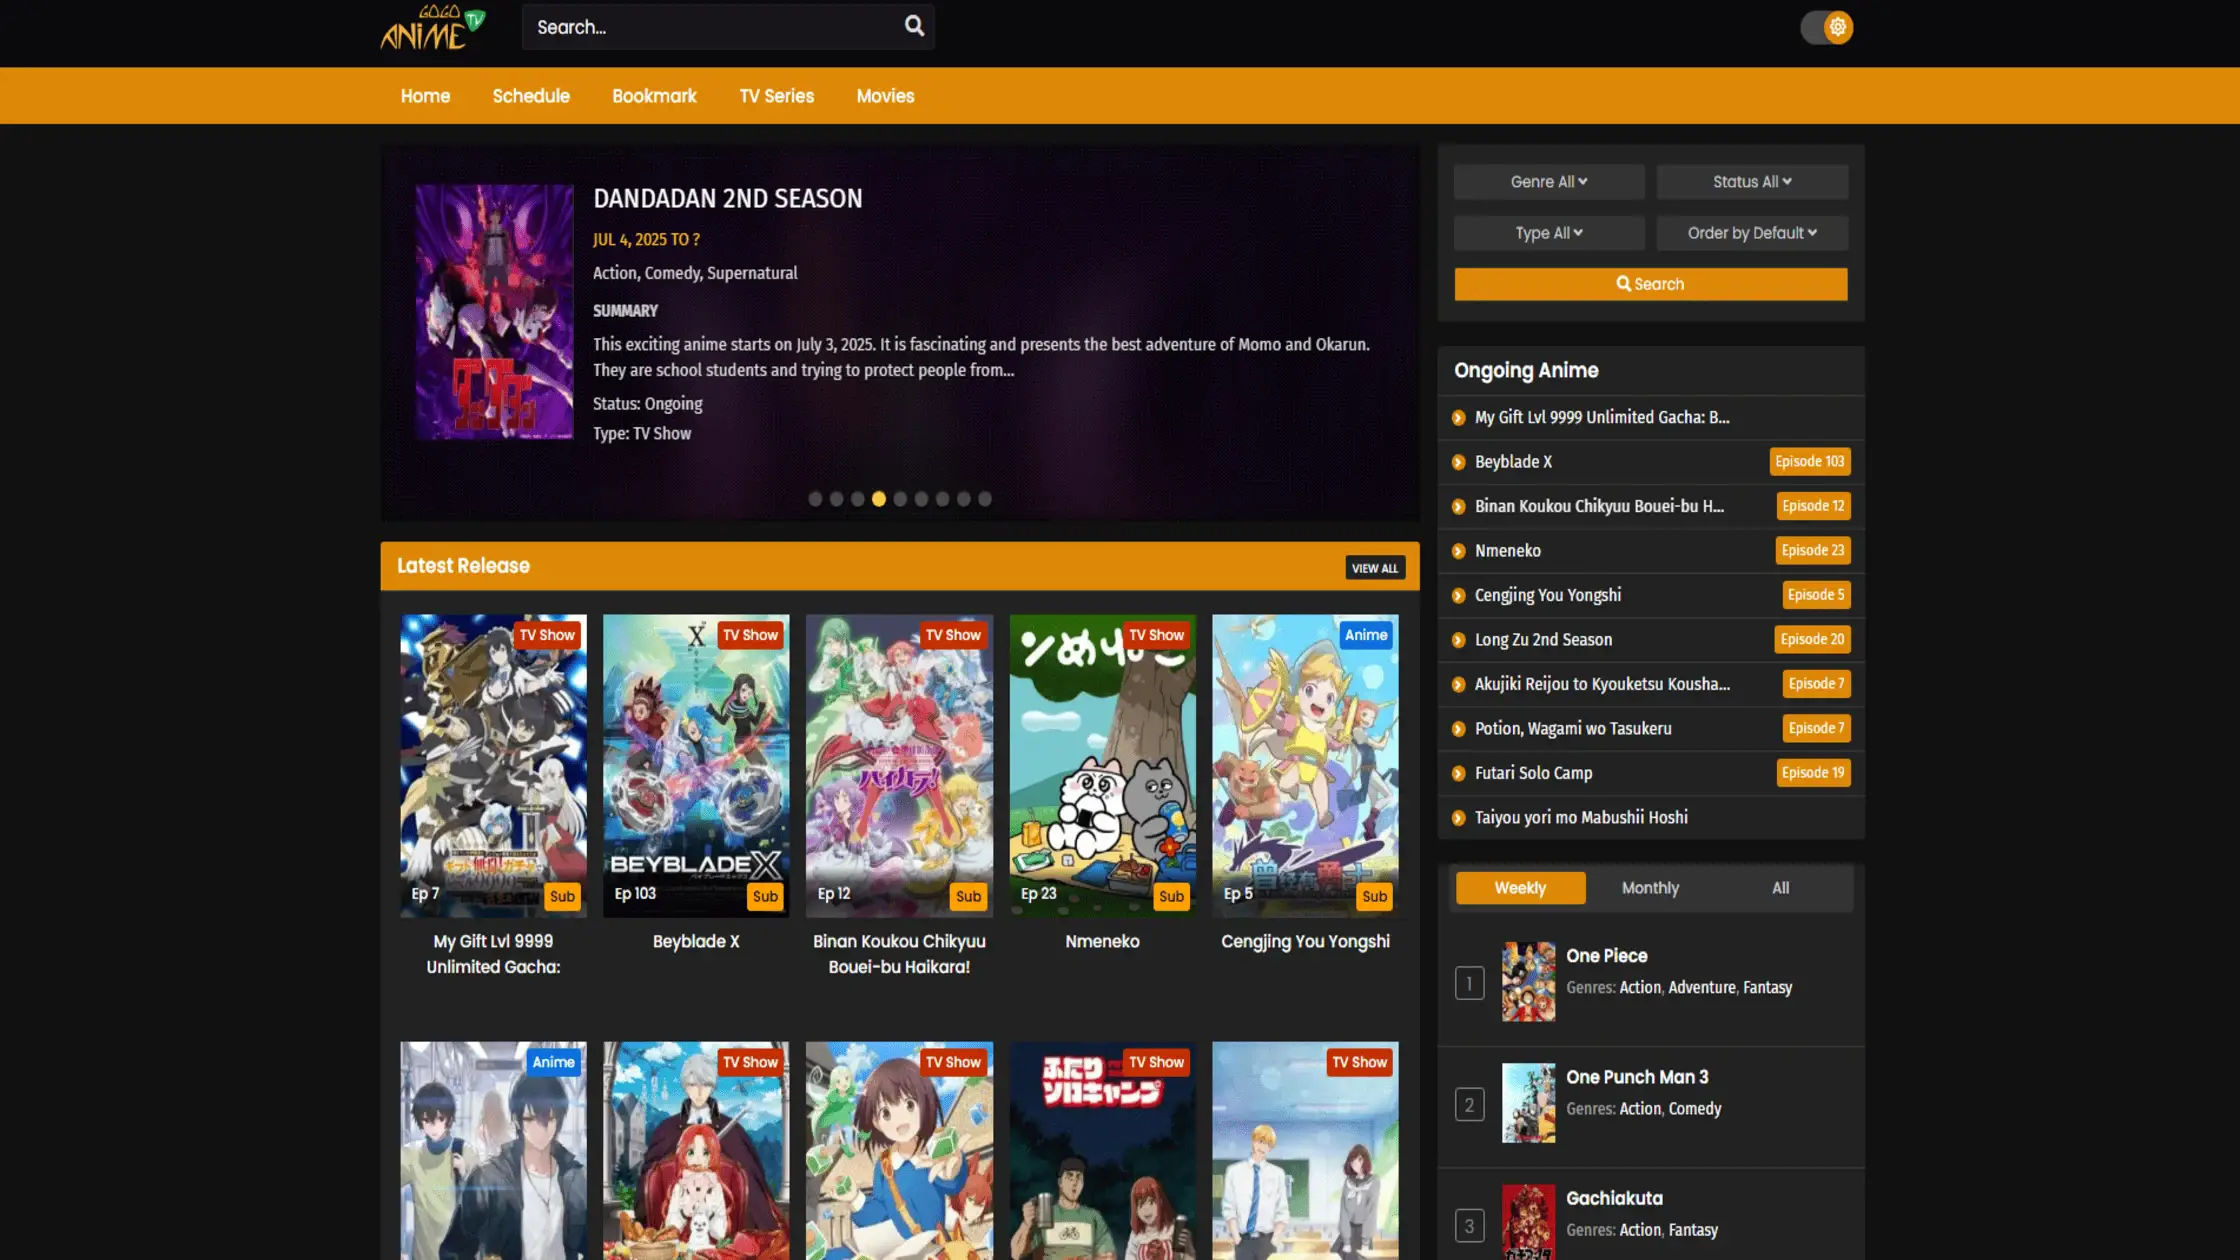This screenshot has width=2240, height=1260.
Task: Navigate to the Movies section
Action: (884, 95)
